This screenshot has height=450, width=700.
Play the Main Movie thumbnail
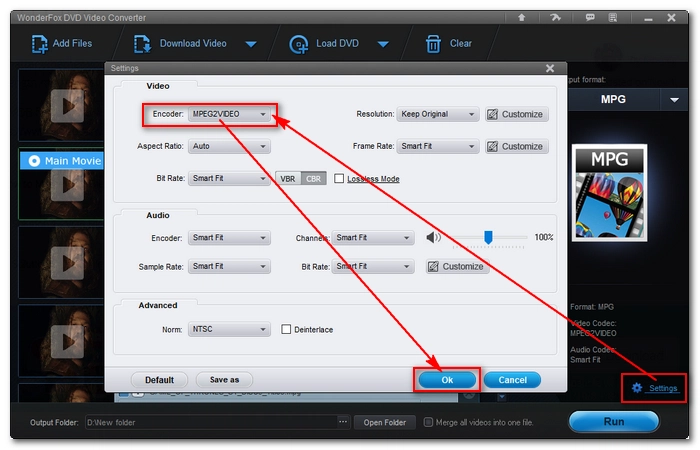[67, 185]
